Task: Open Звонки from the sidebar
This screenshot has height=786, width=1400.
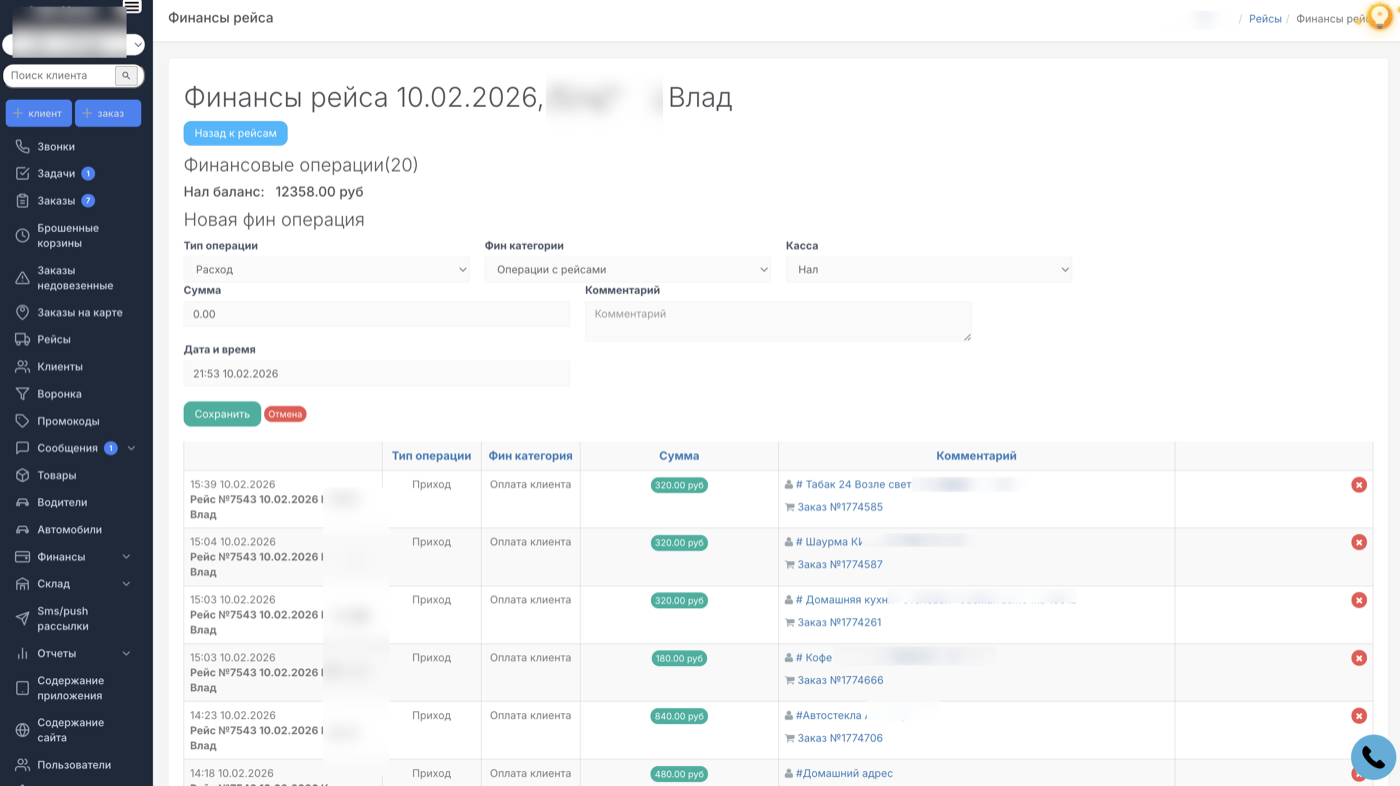Action: click(x=56, y=147)
